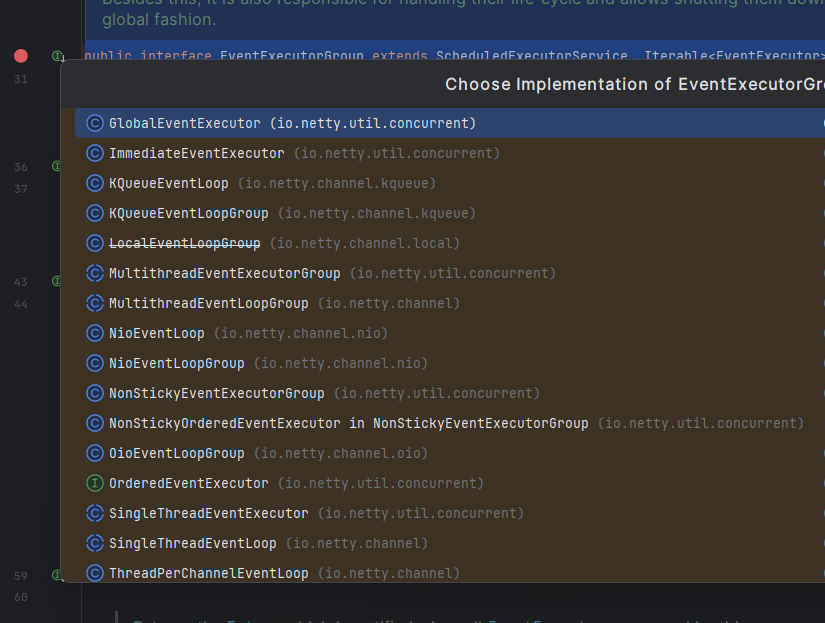The image size is (825, 623).
Task: Click the implementations gutter icon on line 59
Action: pyautogui.click(x=56, y=575)
